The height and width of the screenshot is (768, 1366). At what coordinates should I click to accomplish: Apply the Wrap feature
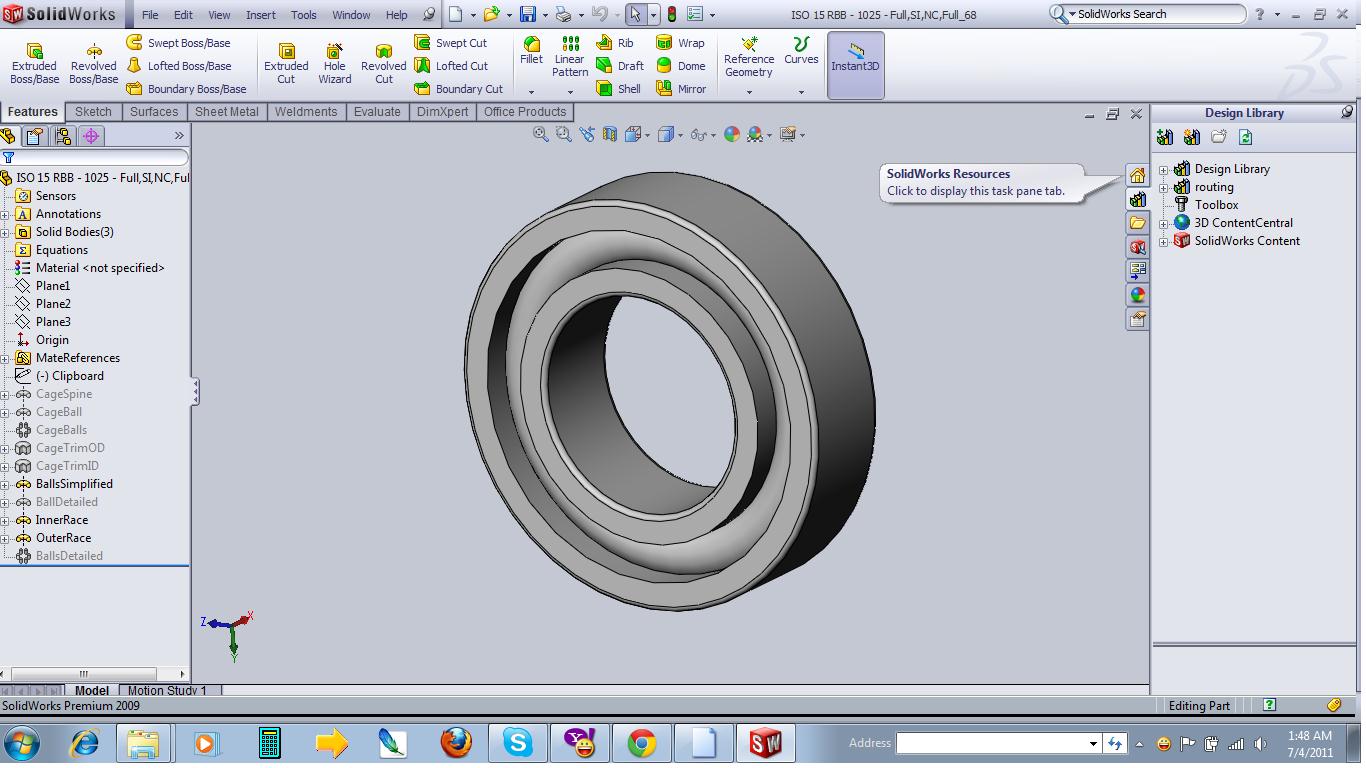click(x=680, y=43)
